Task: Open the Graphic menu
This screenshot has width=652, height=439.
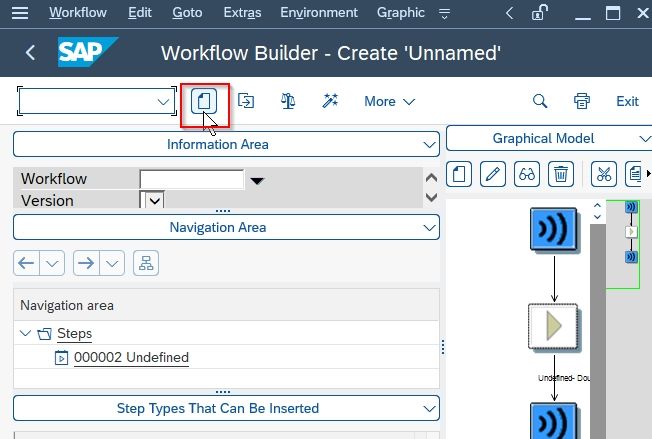Action: pyautogui.click(x=400, y=13)
